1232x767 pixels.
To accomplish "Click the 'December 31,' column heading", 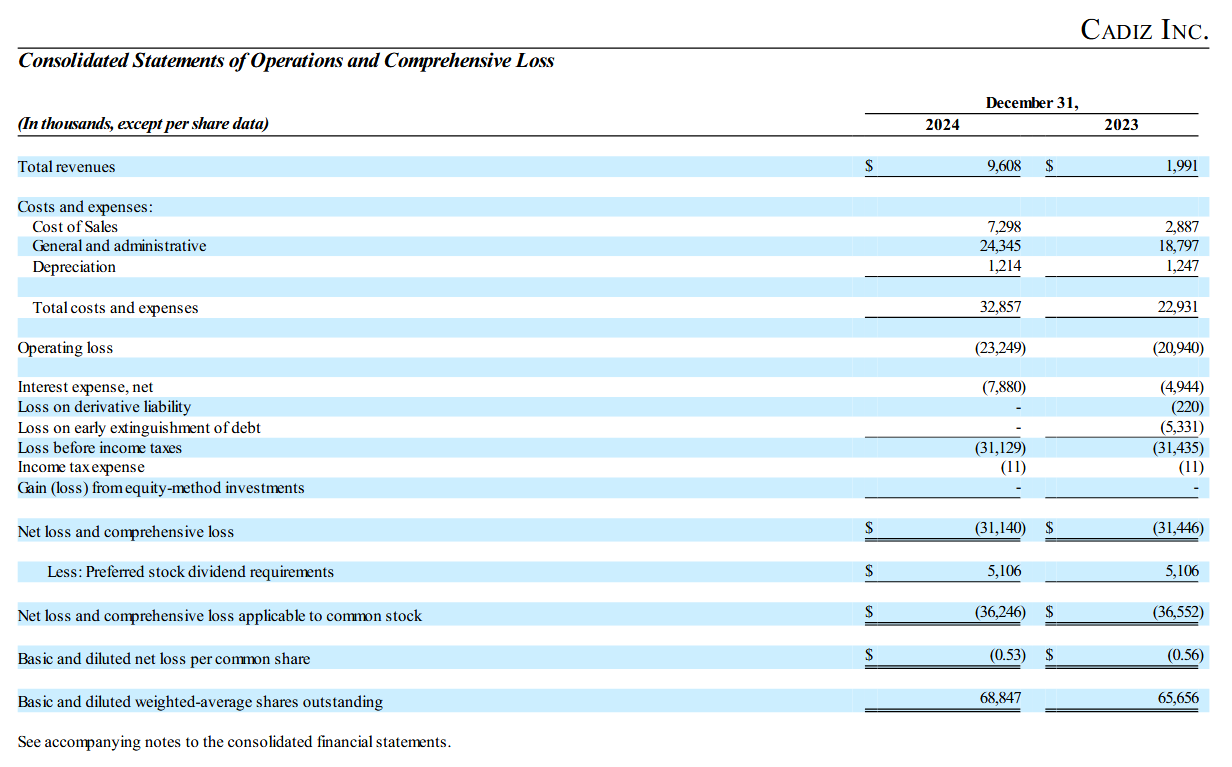I will pos(1032,103).
